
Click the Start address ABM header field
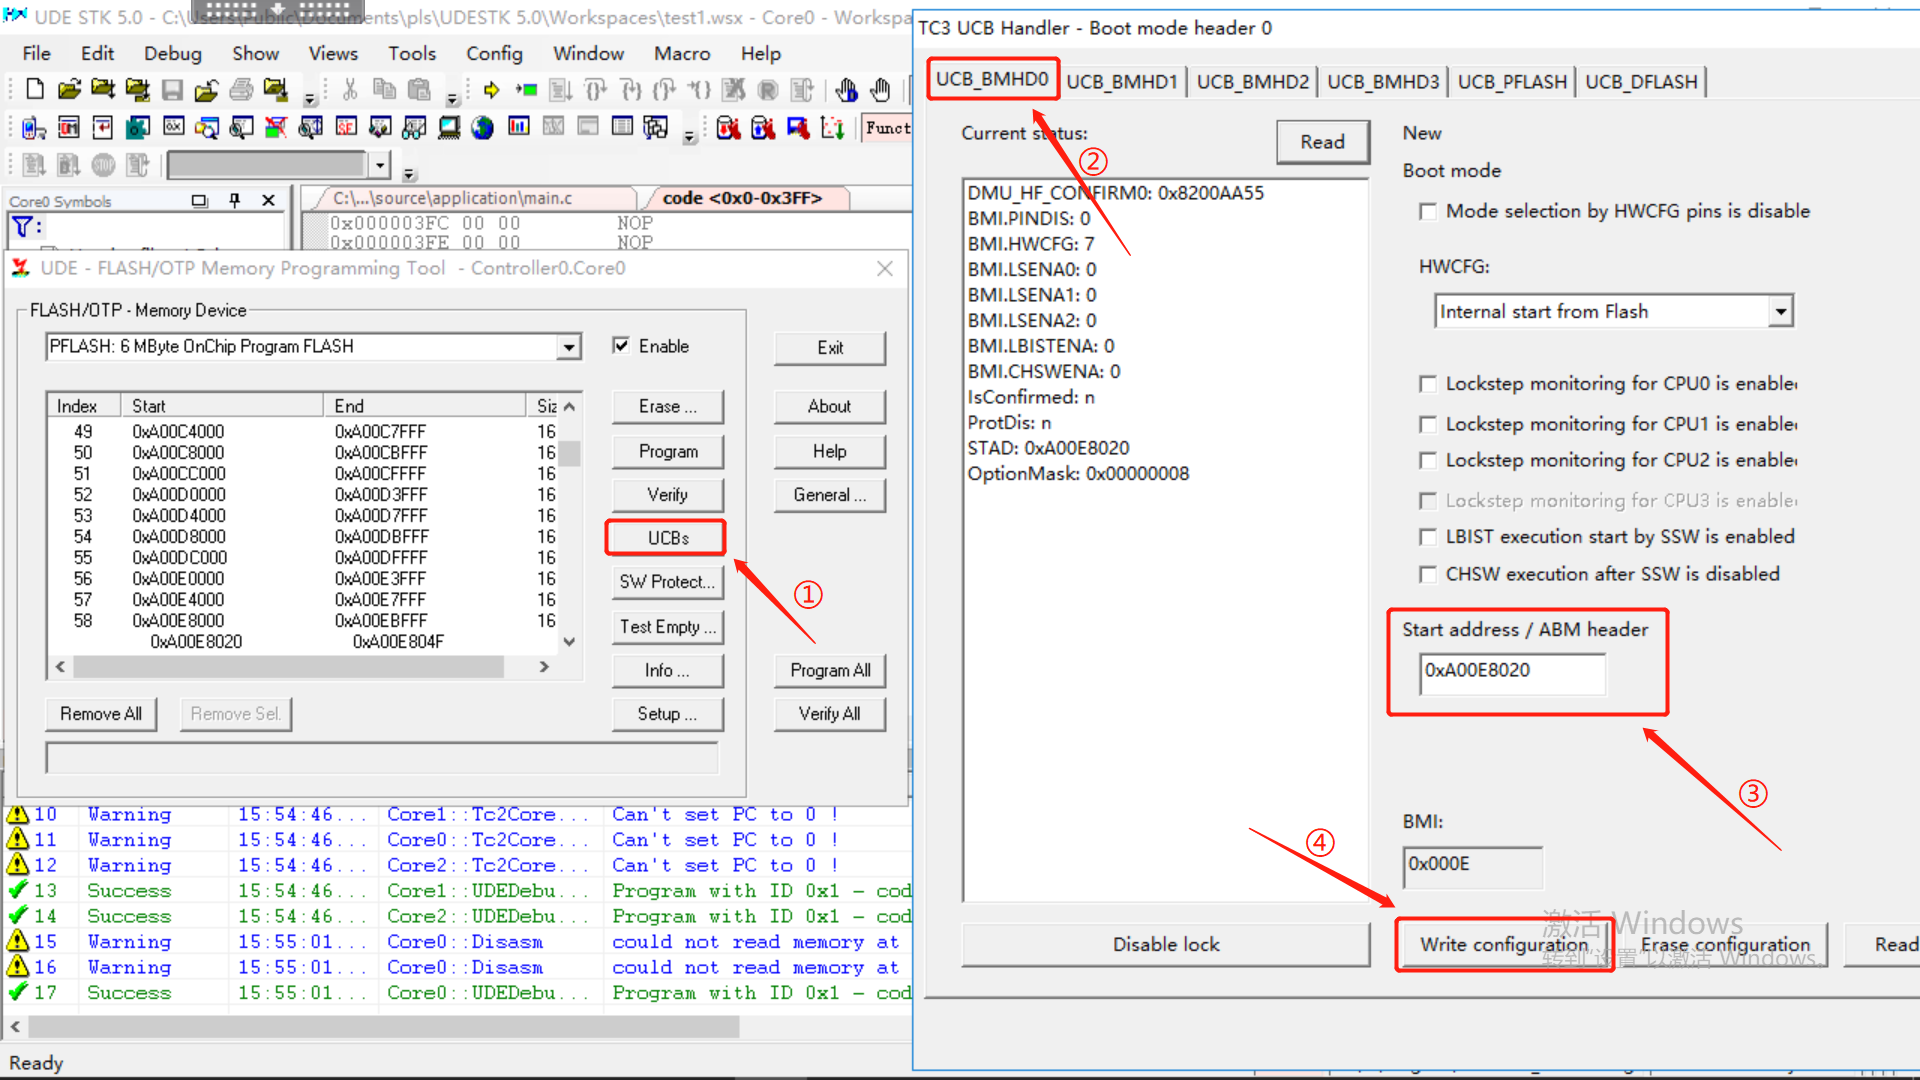[1511, 671]
